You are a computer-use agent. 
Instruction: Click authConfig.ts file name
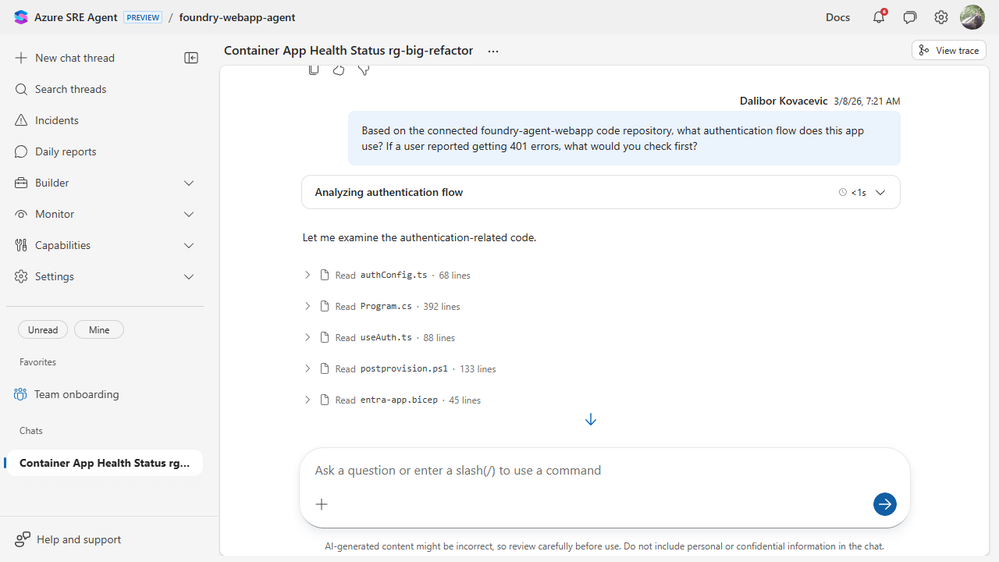[x=394, y=275]
